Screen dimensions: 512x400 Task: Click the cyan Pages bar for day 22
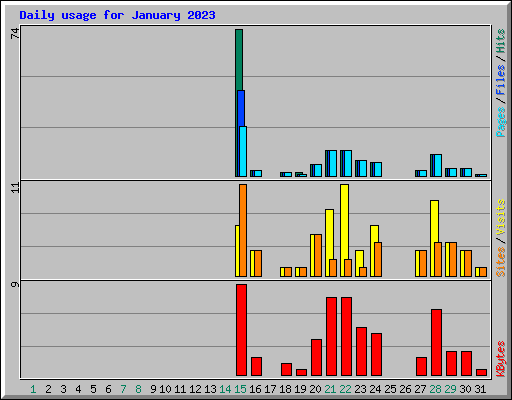pos(348,163)
